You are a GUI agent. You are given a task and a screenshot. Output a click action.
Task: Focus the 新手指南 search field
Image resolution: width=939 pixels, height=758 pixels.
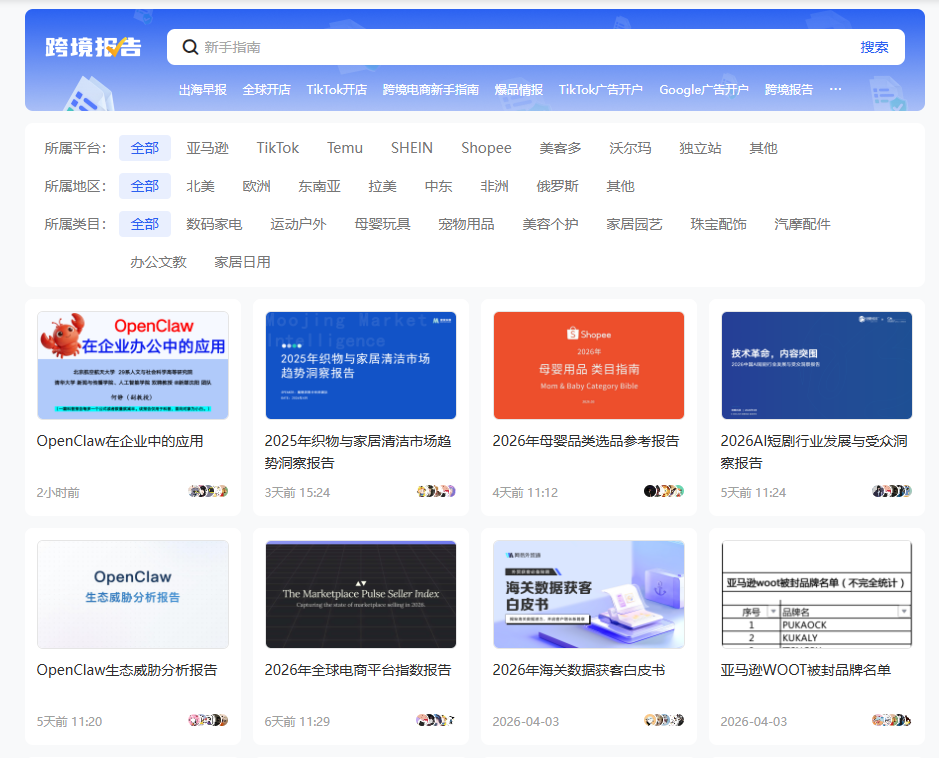tap(520, 47)
